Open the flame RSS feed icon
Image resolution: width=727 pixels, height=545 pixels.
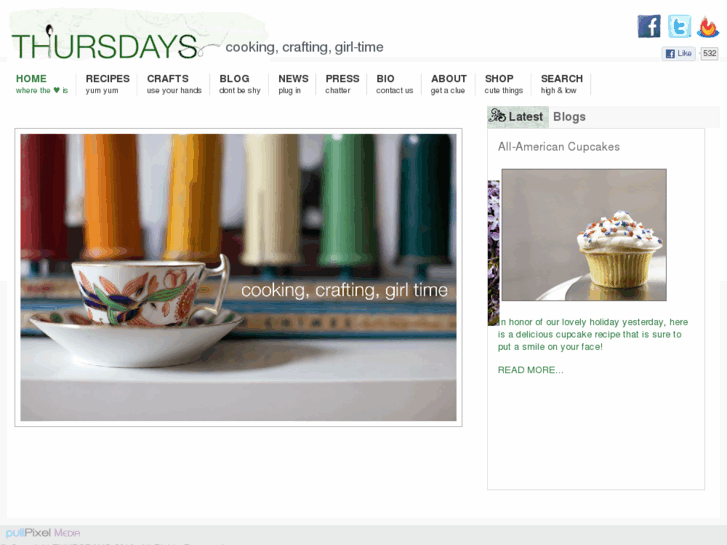[x=708, y=27]
